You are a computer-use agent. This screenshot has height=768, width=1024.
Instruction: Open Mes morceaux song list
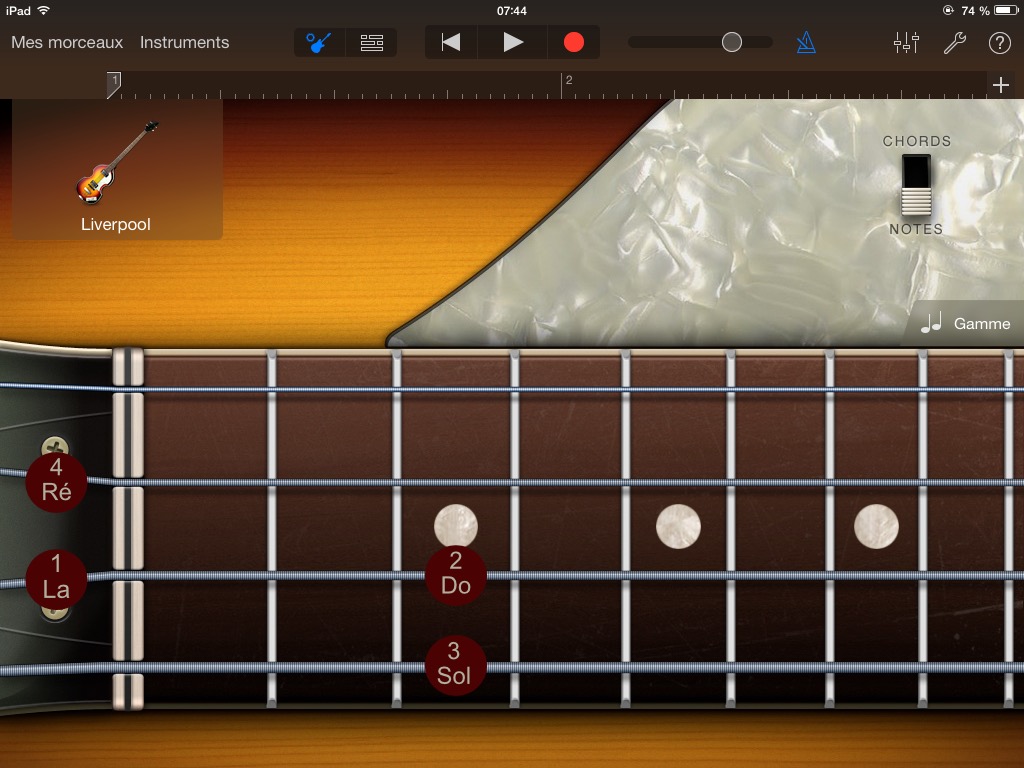[67, 42]
